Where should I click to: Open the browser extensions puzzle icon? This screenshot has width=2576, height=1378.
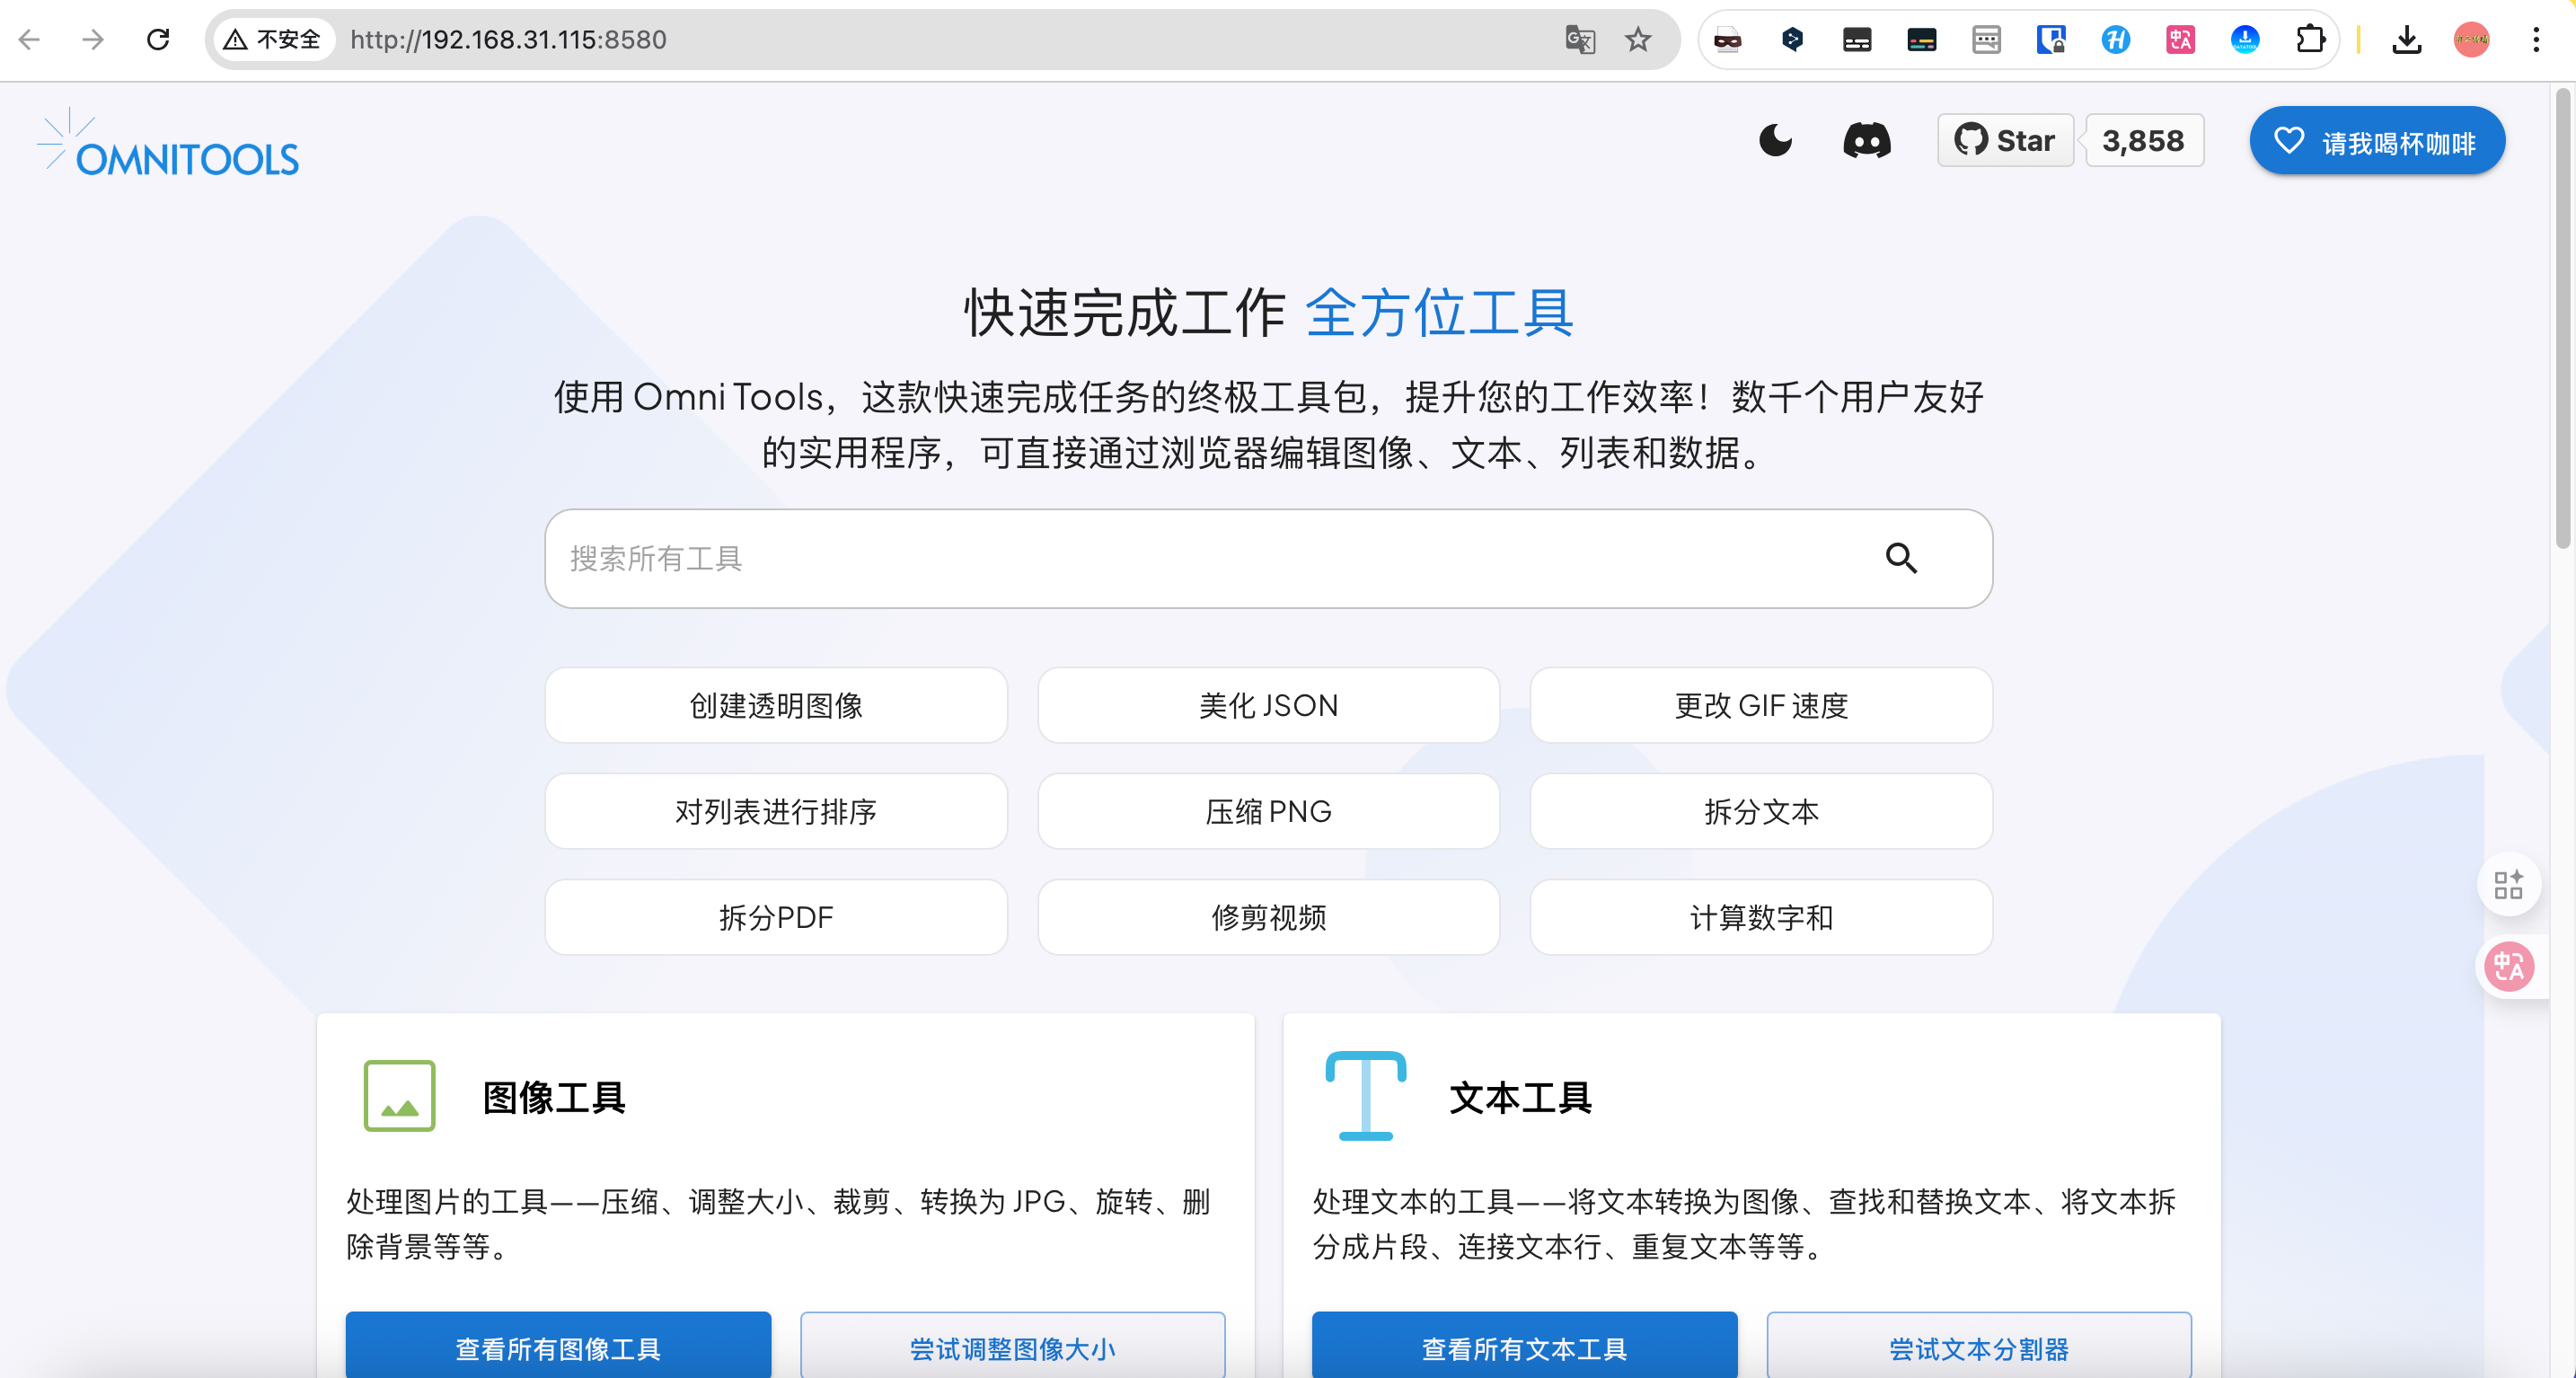(2310, 40)
